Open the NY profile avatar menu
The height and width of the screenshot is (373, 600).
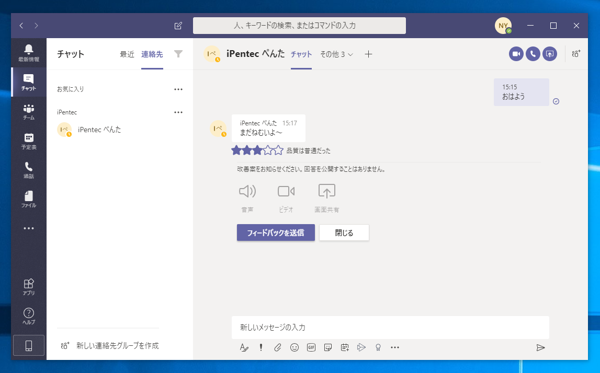[x=503, y=26]
